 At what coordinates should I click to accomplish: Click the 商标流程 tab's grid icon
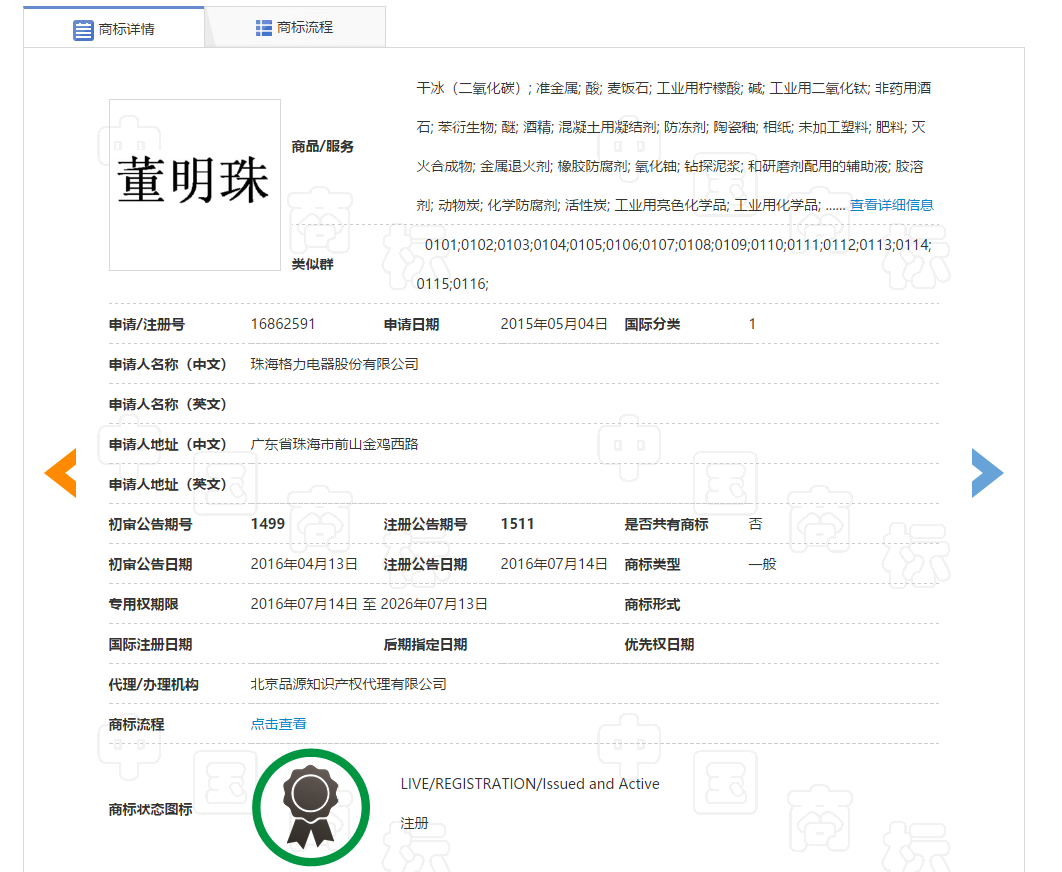[x=264, y=28]
